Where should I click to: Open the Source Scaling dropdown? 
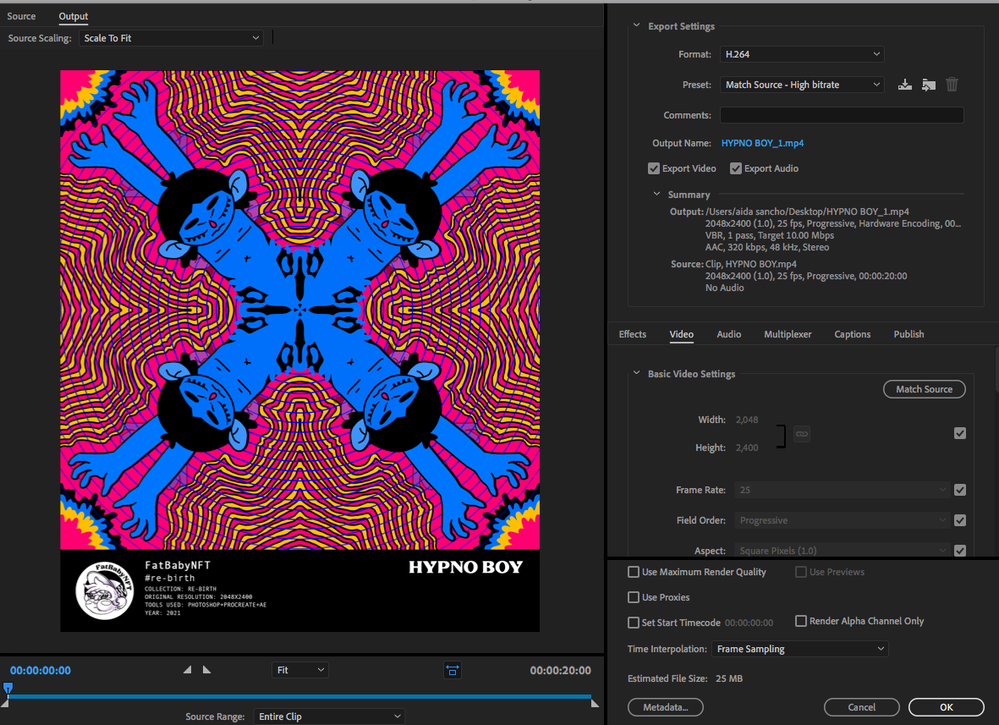coord(171,38)
